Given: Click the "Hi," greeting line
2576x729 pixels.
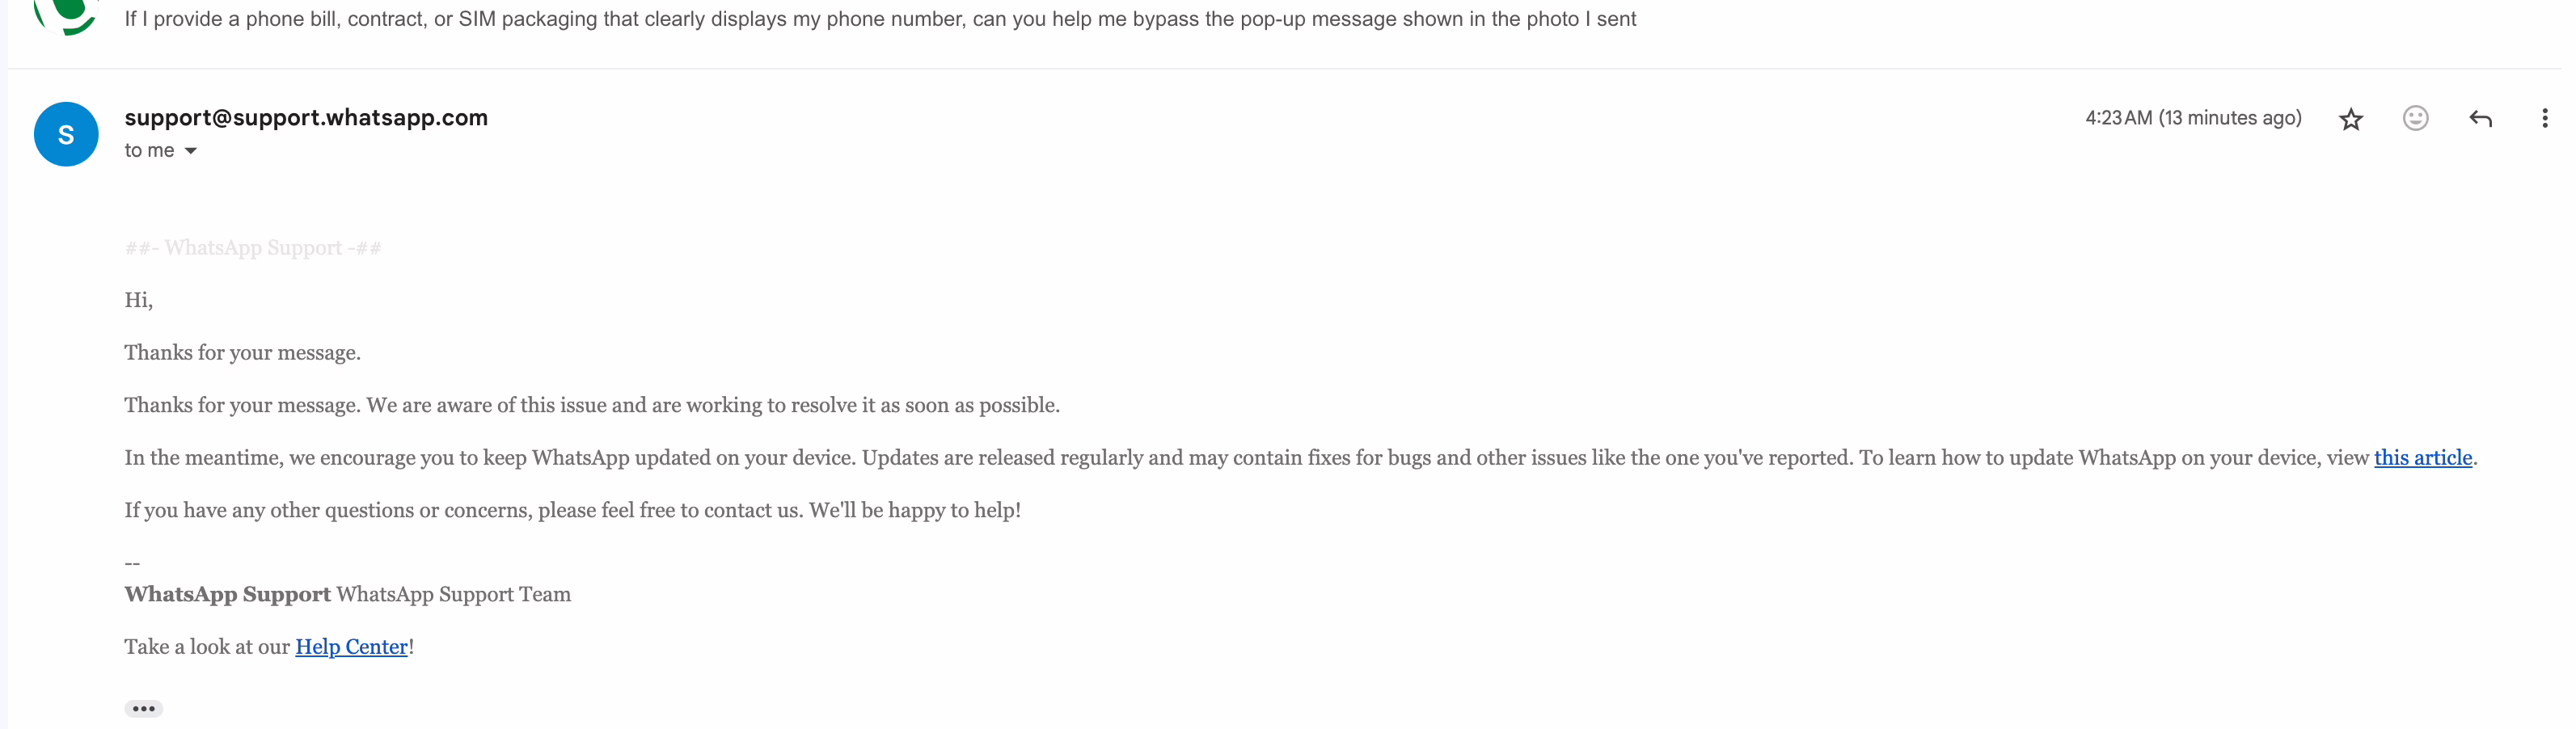Looking at the screenshot, I should [x=138, y=300].
